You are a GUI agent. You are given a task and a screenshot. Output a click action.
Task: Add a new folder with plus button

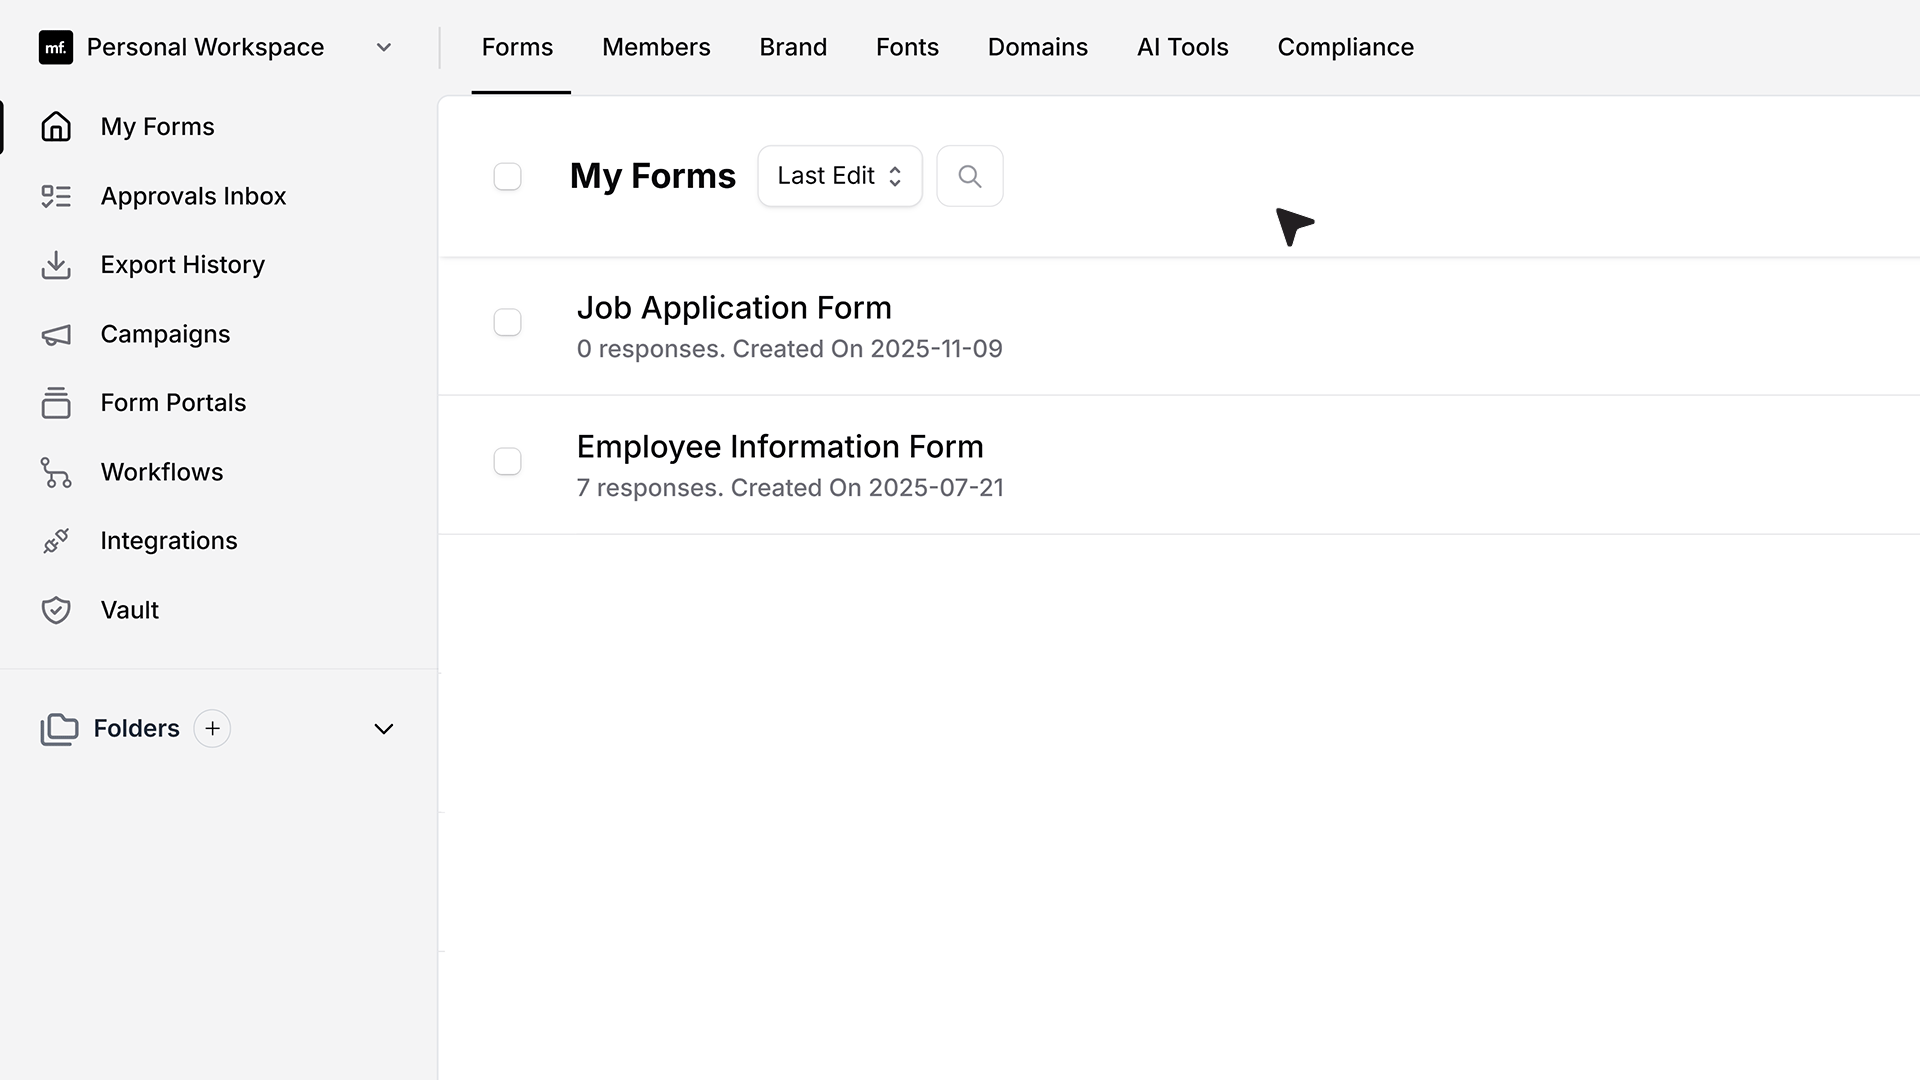click(x=212, y=729)
